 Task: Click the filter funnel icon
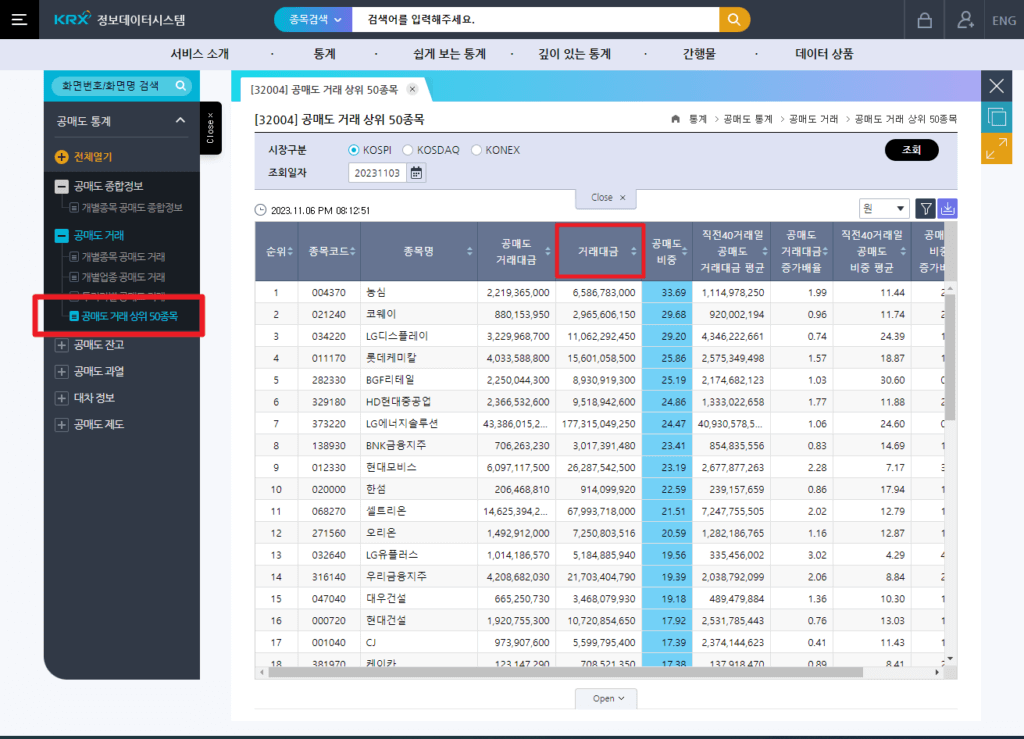click(x=925, y=209)
